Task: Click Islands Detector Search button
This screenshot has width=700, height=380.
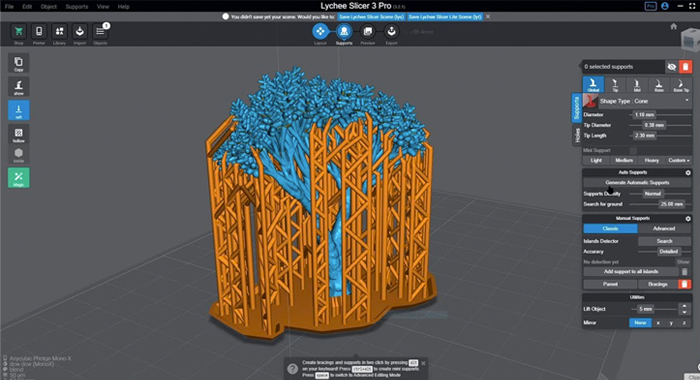Action: coord(664,241)
